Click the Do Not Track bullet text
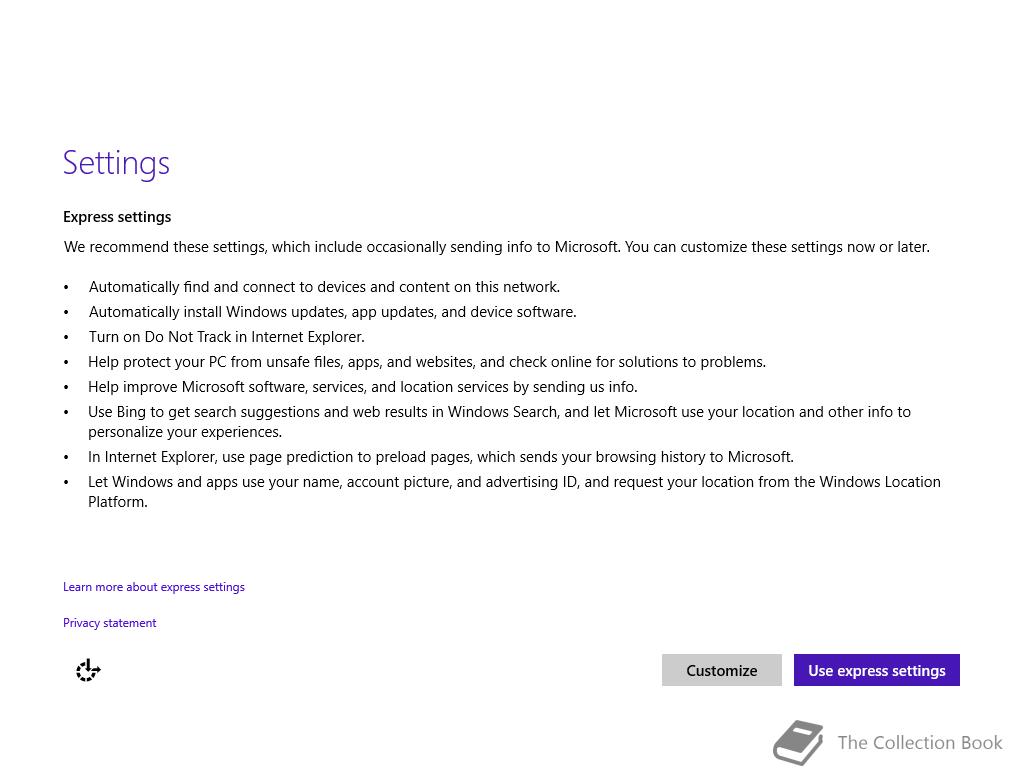Screen dimensions: 1024x768 click(227, 337)
